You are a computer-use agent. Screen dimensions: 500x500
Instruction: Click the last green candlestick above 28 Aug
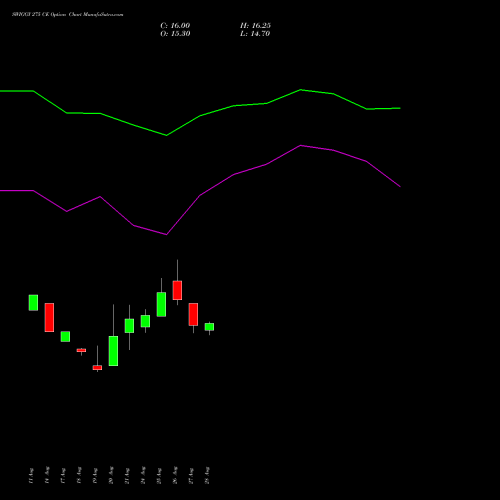[209, 327]
